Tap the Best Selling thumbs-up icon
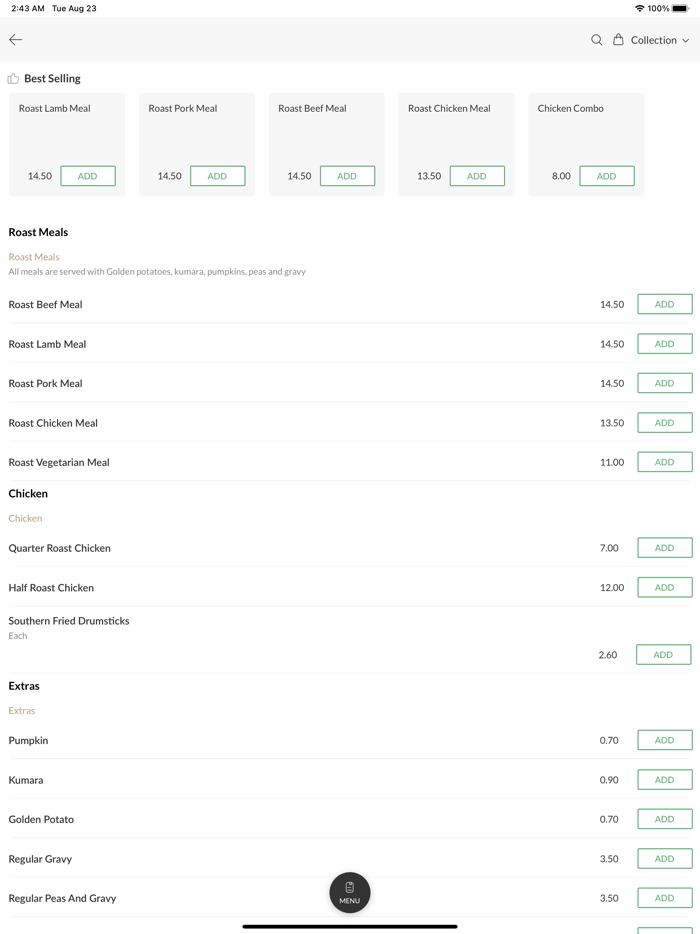This screenshot has height=934, width=700. (x=13, y=79)
